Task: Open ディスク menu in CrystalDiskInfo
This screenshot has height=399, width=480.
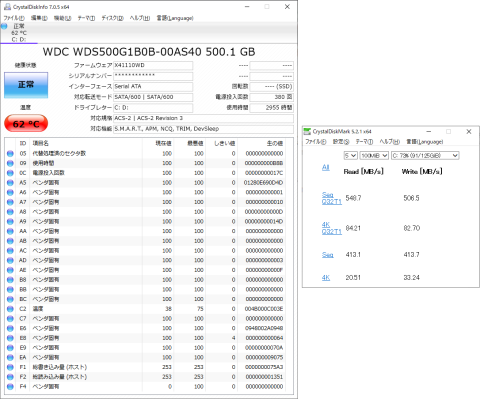Action: click(x=112, y=18)
